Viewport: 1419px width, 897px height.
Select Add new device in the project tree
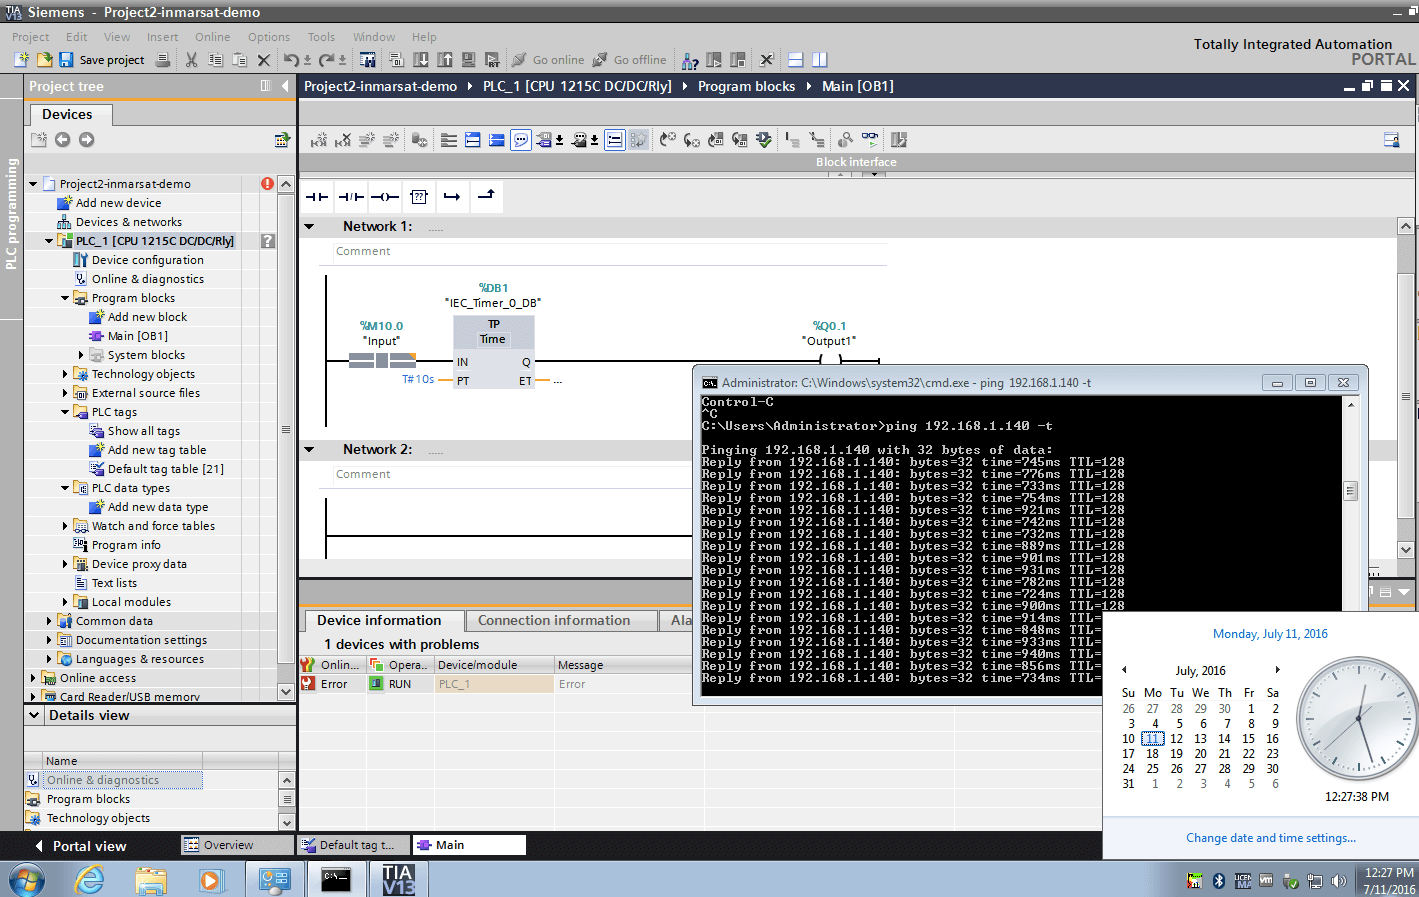(118, 203)
